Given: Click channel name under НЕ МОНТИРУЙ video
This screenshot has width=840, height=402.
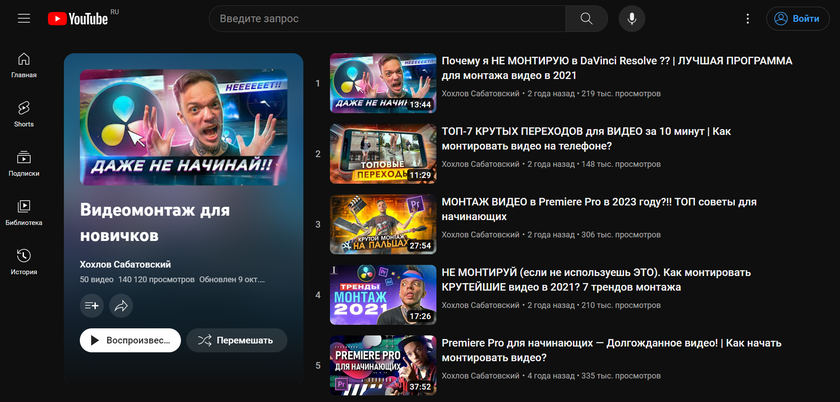Looking at the screenshot, I should point(481,305).
